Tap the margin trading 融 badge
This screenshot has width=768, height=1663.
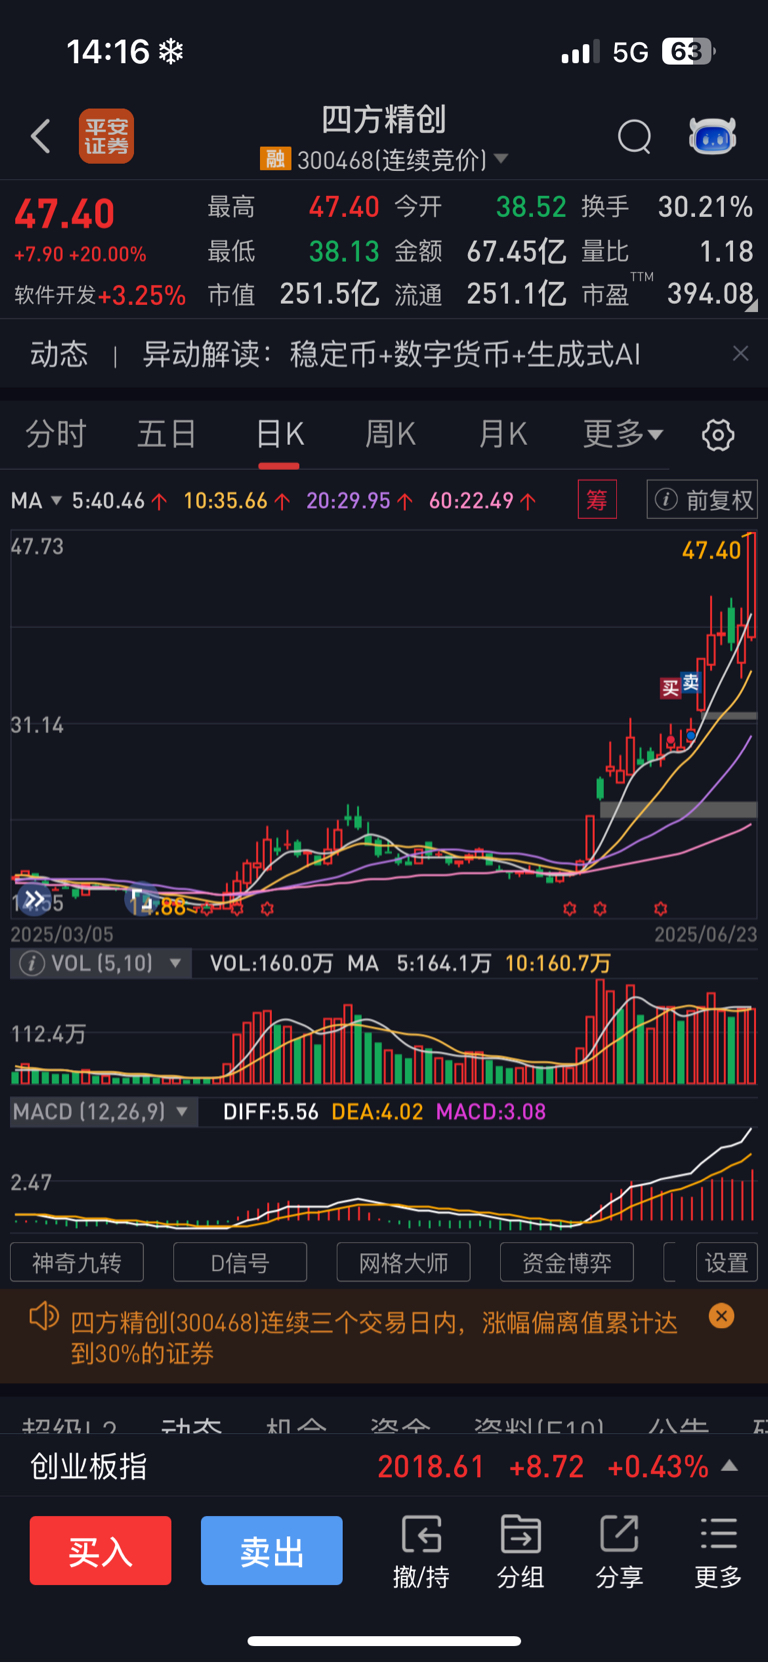coord(275,159)
